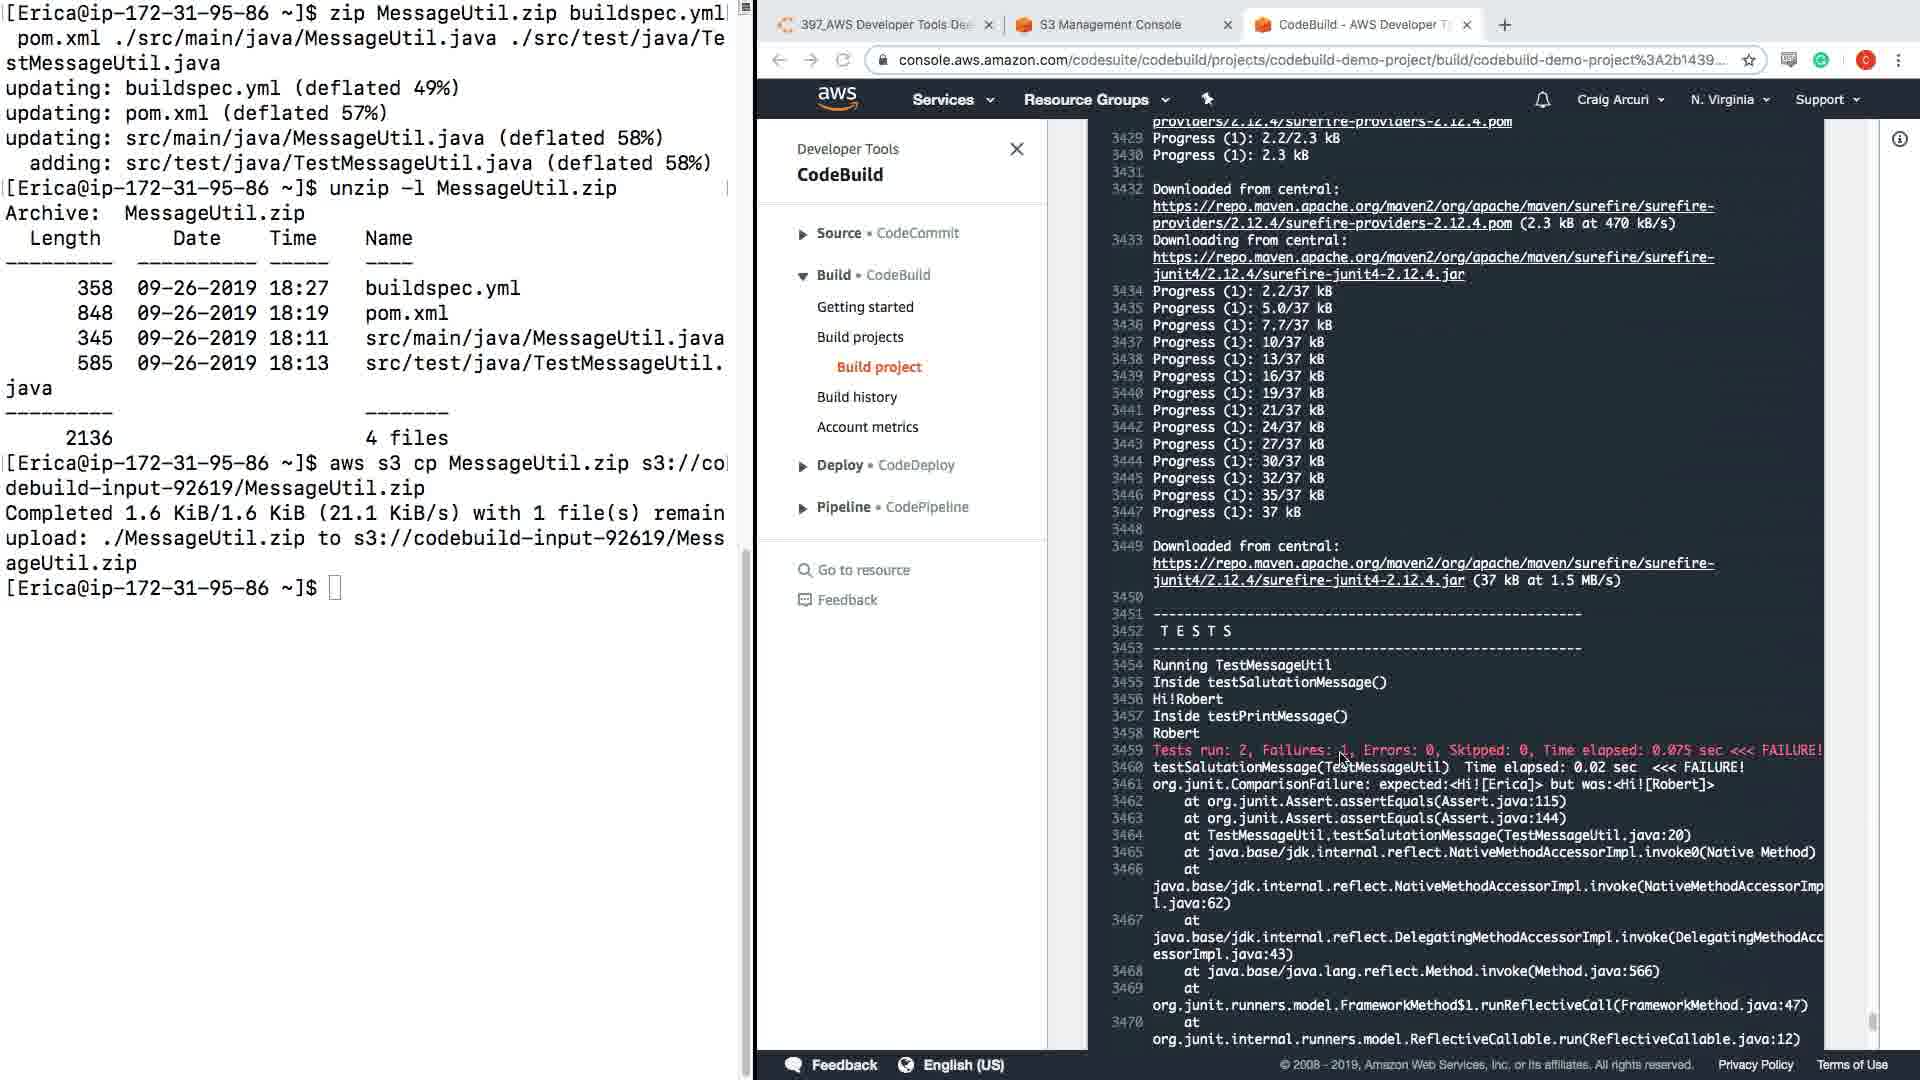Screen dimensions: 1920x1080
Task: Switch to the S3 Management Console tab
Action: [x=1110, y=25]
